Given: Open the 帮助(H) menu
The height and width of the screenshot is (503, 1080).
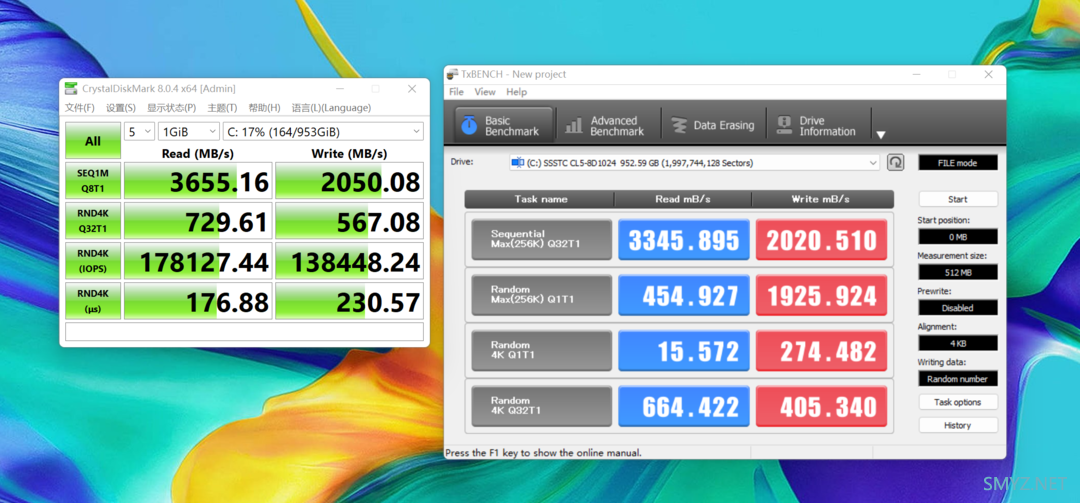Looking at the screenshot, I should 264,107.
